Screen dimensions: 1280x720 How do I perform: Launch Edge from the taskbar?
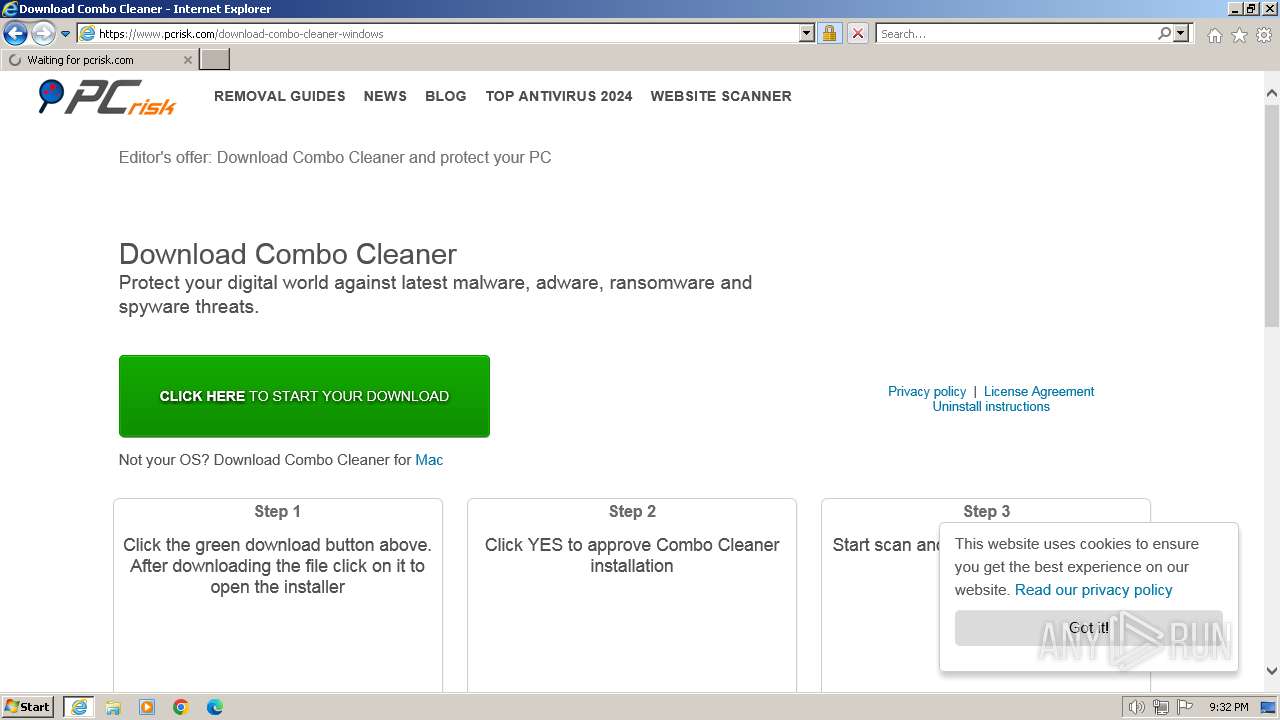[x=215, y=707]
